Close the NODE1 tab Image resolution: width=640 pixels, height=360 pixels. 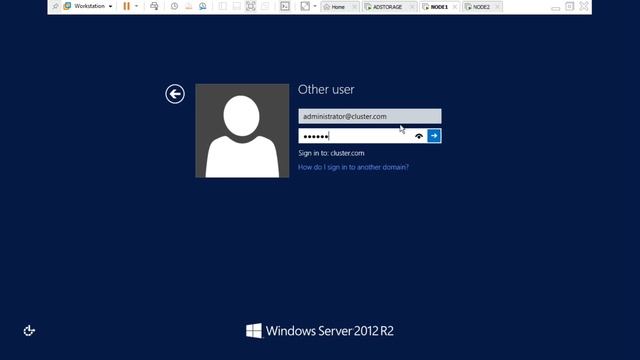[x=455, y=7]
